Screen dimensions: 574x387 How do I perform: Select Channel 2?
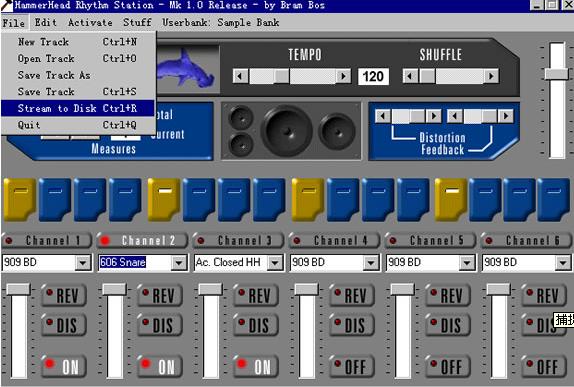[142, 241]
